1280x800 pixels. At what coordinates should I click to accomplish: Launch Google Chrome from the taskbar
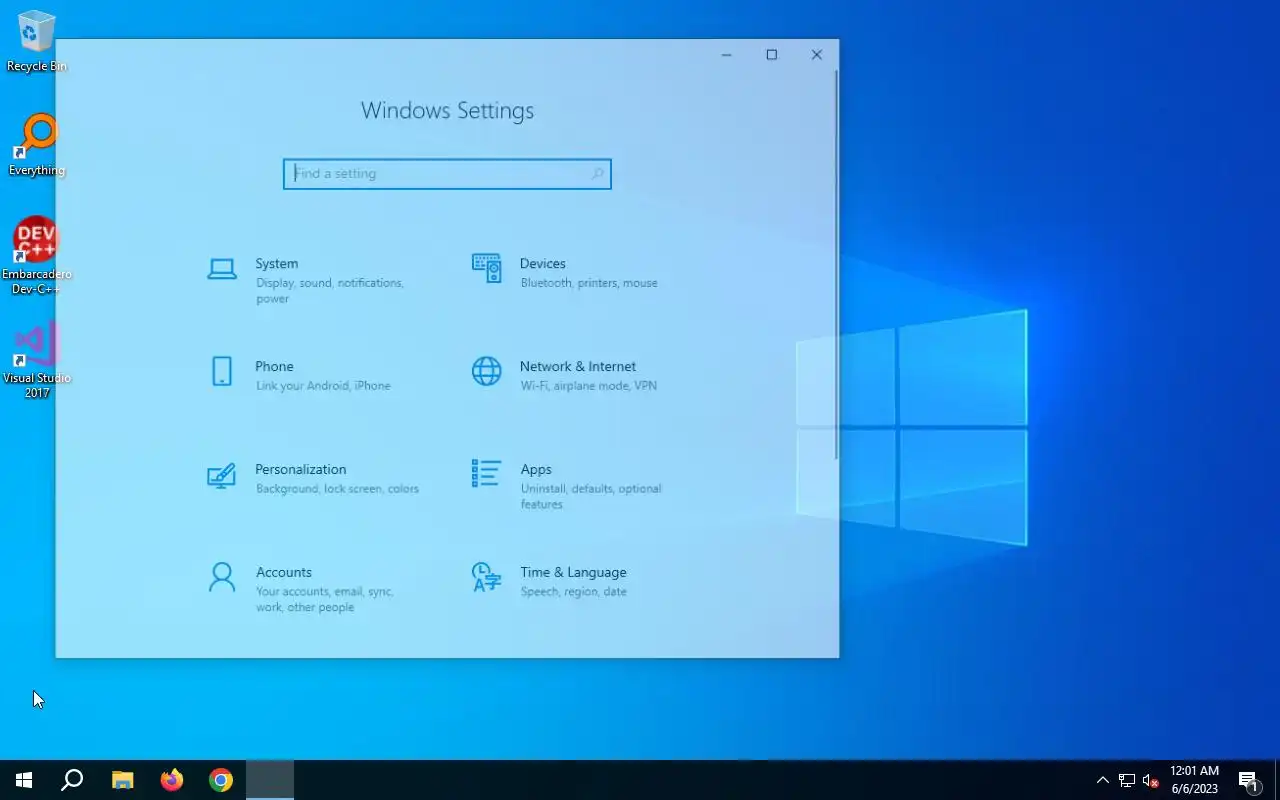coord(221,780)
